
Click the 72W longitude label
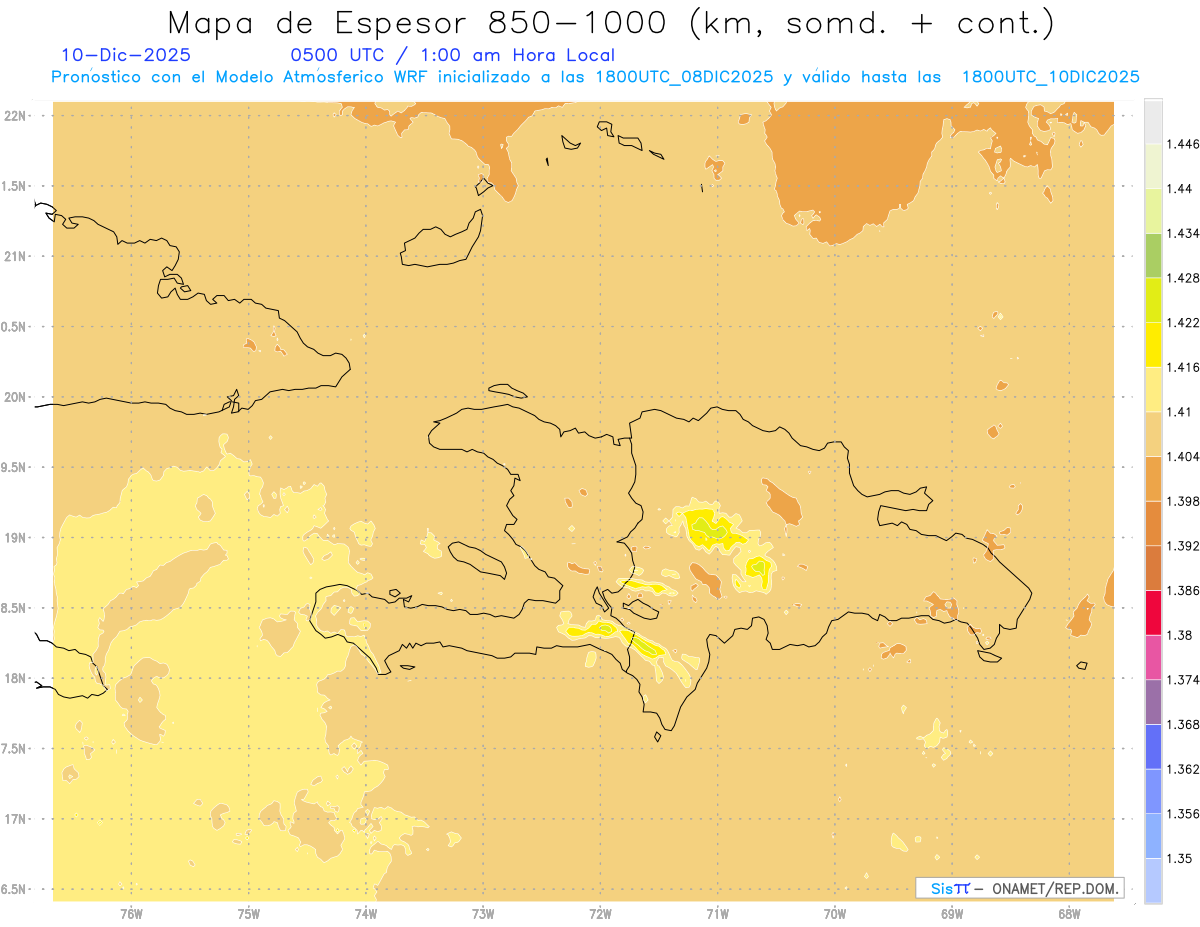(x=600, y=913)
